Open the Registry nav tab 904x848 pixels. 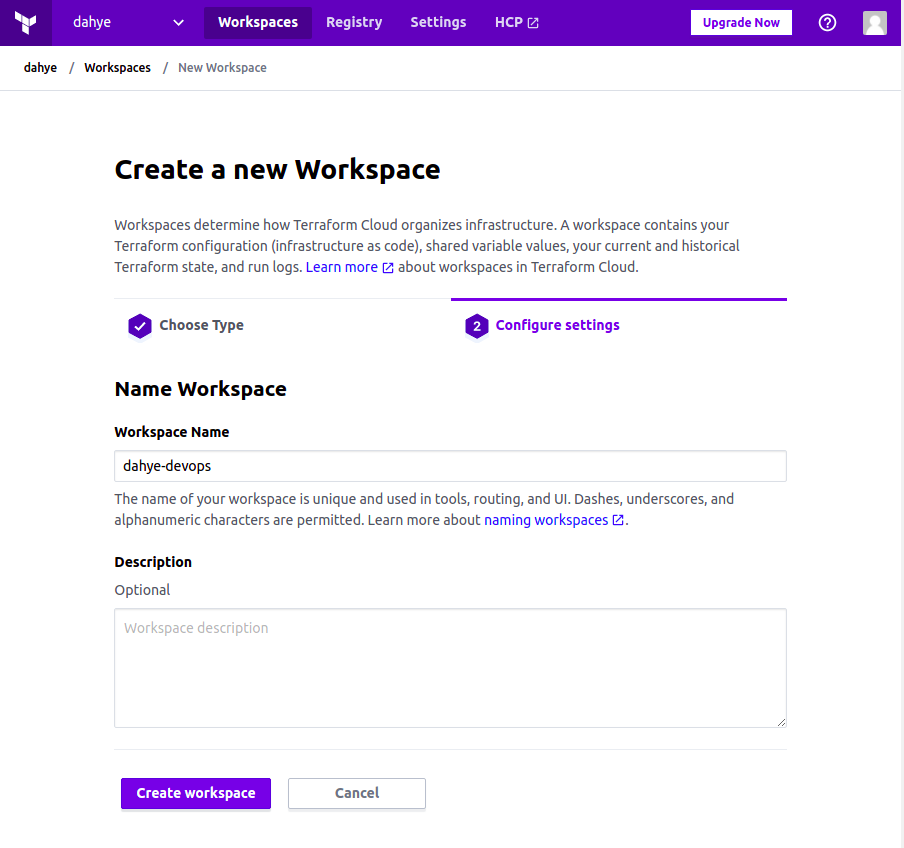354,22
